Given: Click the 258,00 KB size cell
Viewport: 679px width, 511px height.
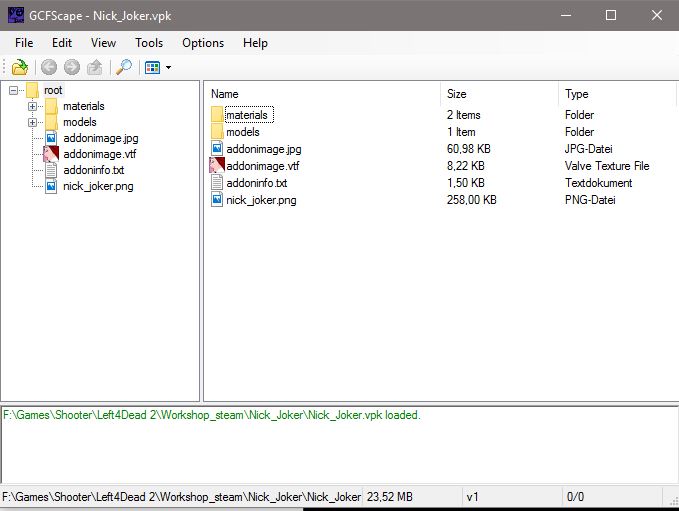Looking at the screenshot, I should point(472,200).
